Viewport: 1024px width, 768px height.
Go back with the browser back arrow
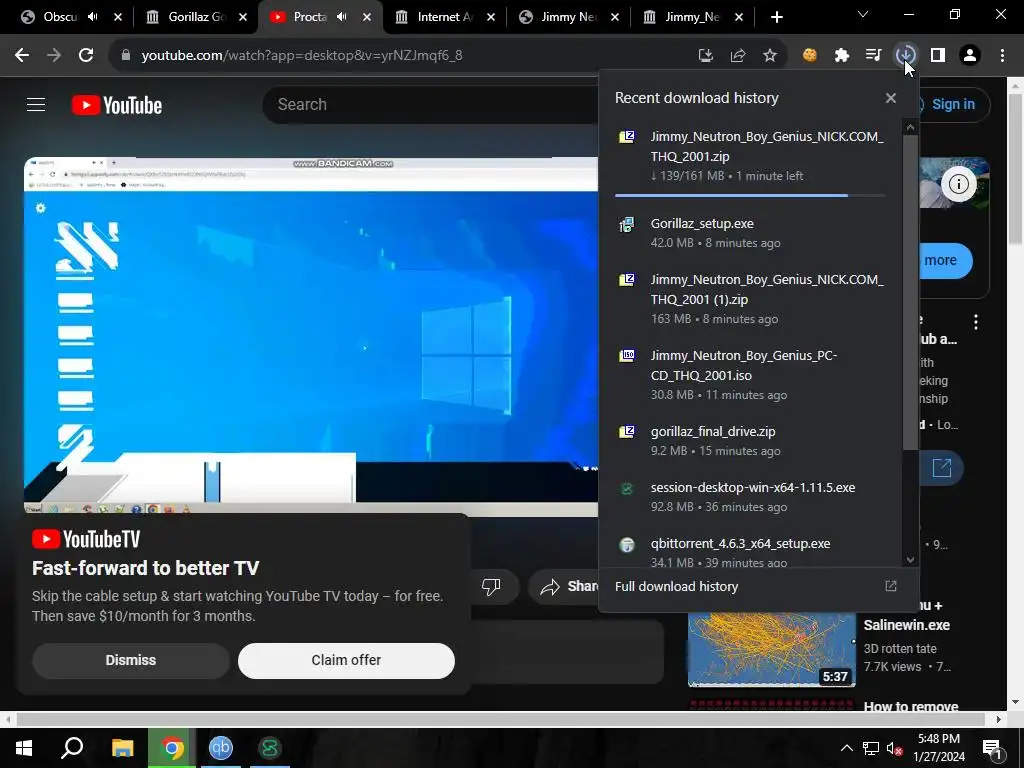click(22, 56)
